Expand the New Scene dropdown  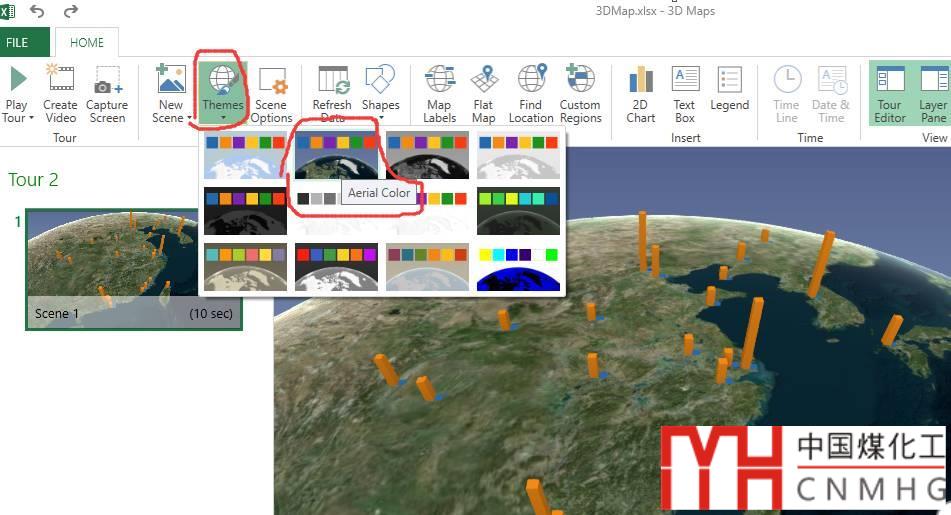170,118
